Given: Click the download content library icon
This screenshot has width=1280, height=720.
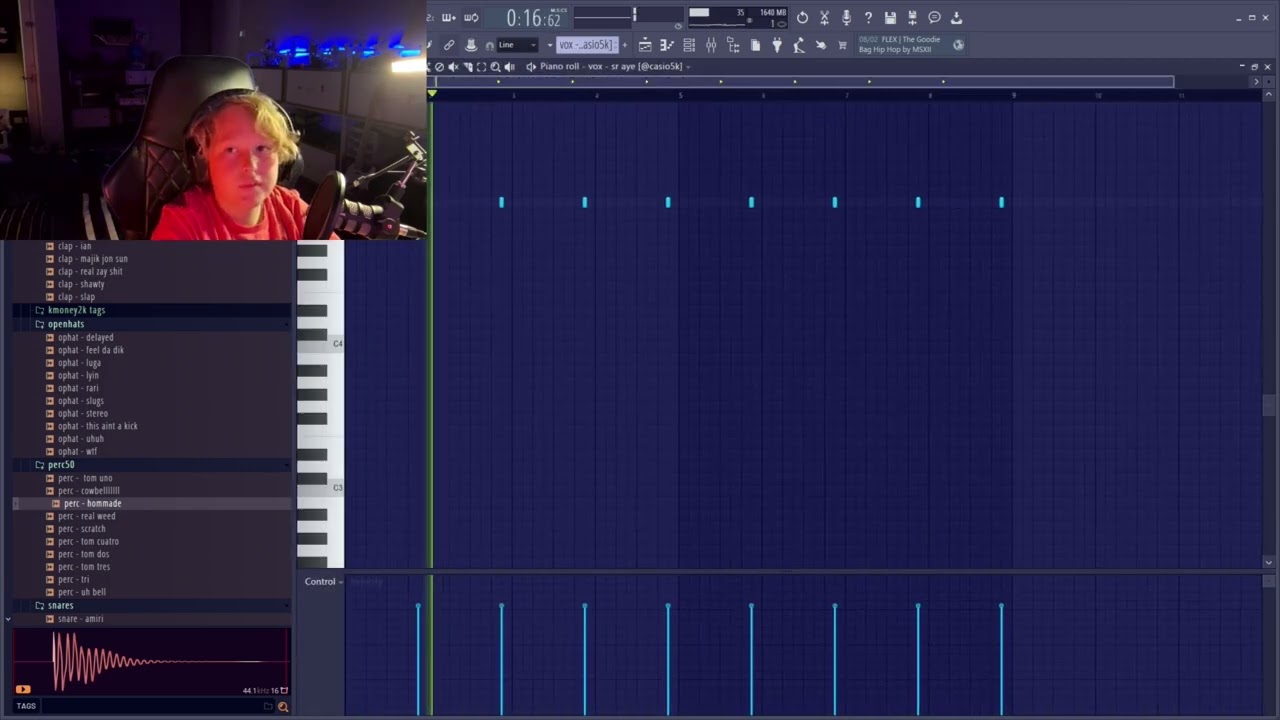Looking at the screenshot, I should (x=956, y=17).
